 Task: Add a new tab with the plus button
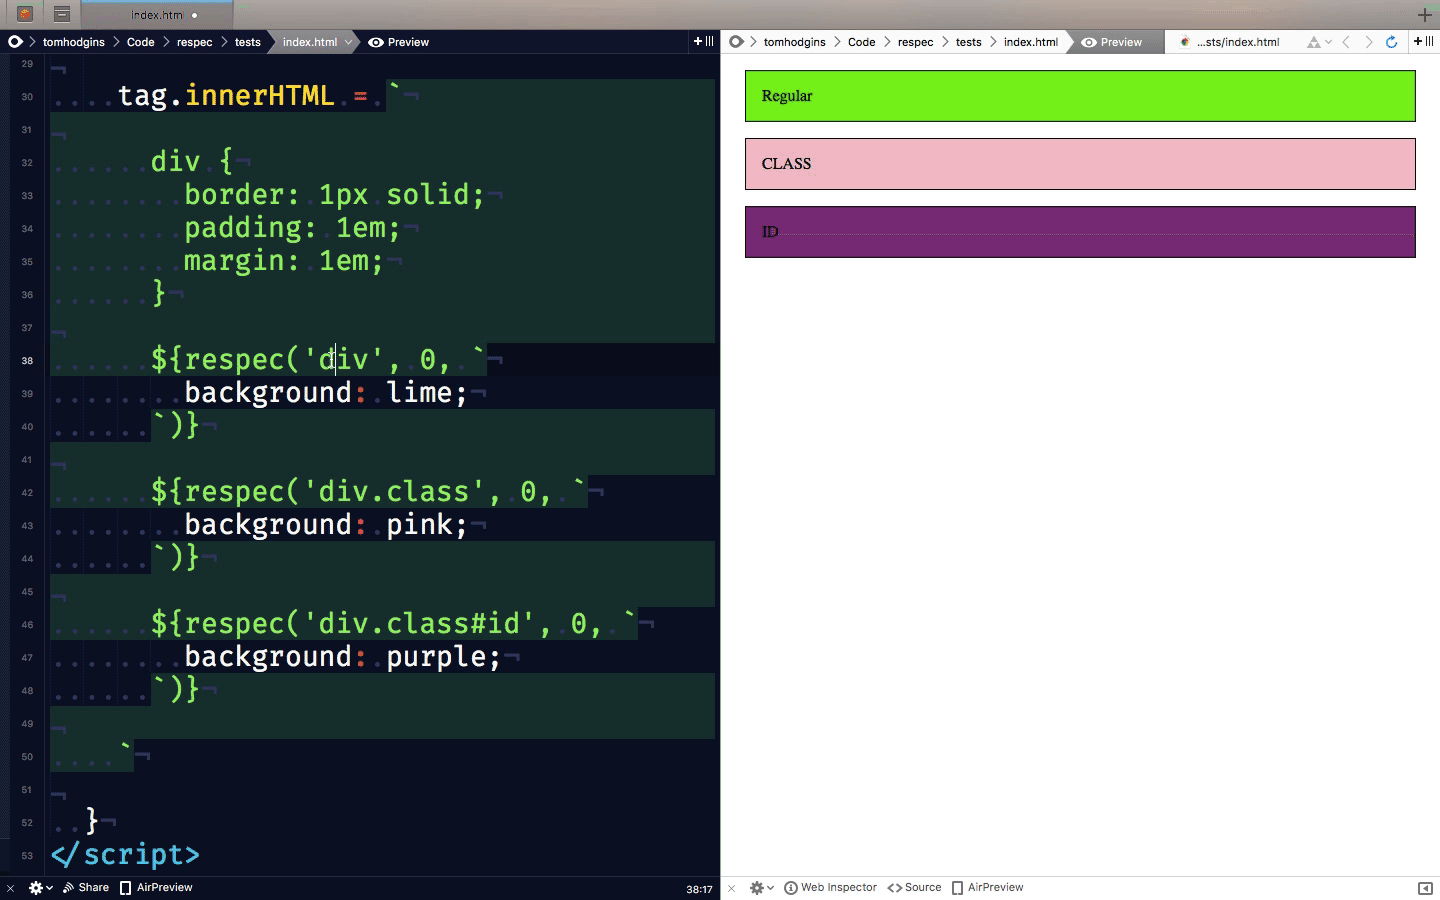pyautogui.click(x=1425, y=15)
